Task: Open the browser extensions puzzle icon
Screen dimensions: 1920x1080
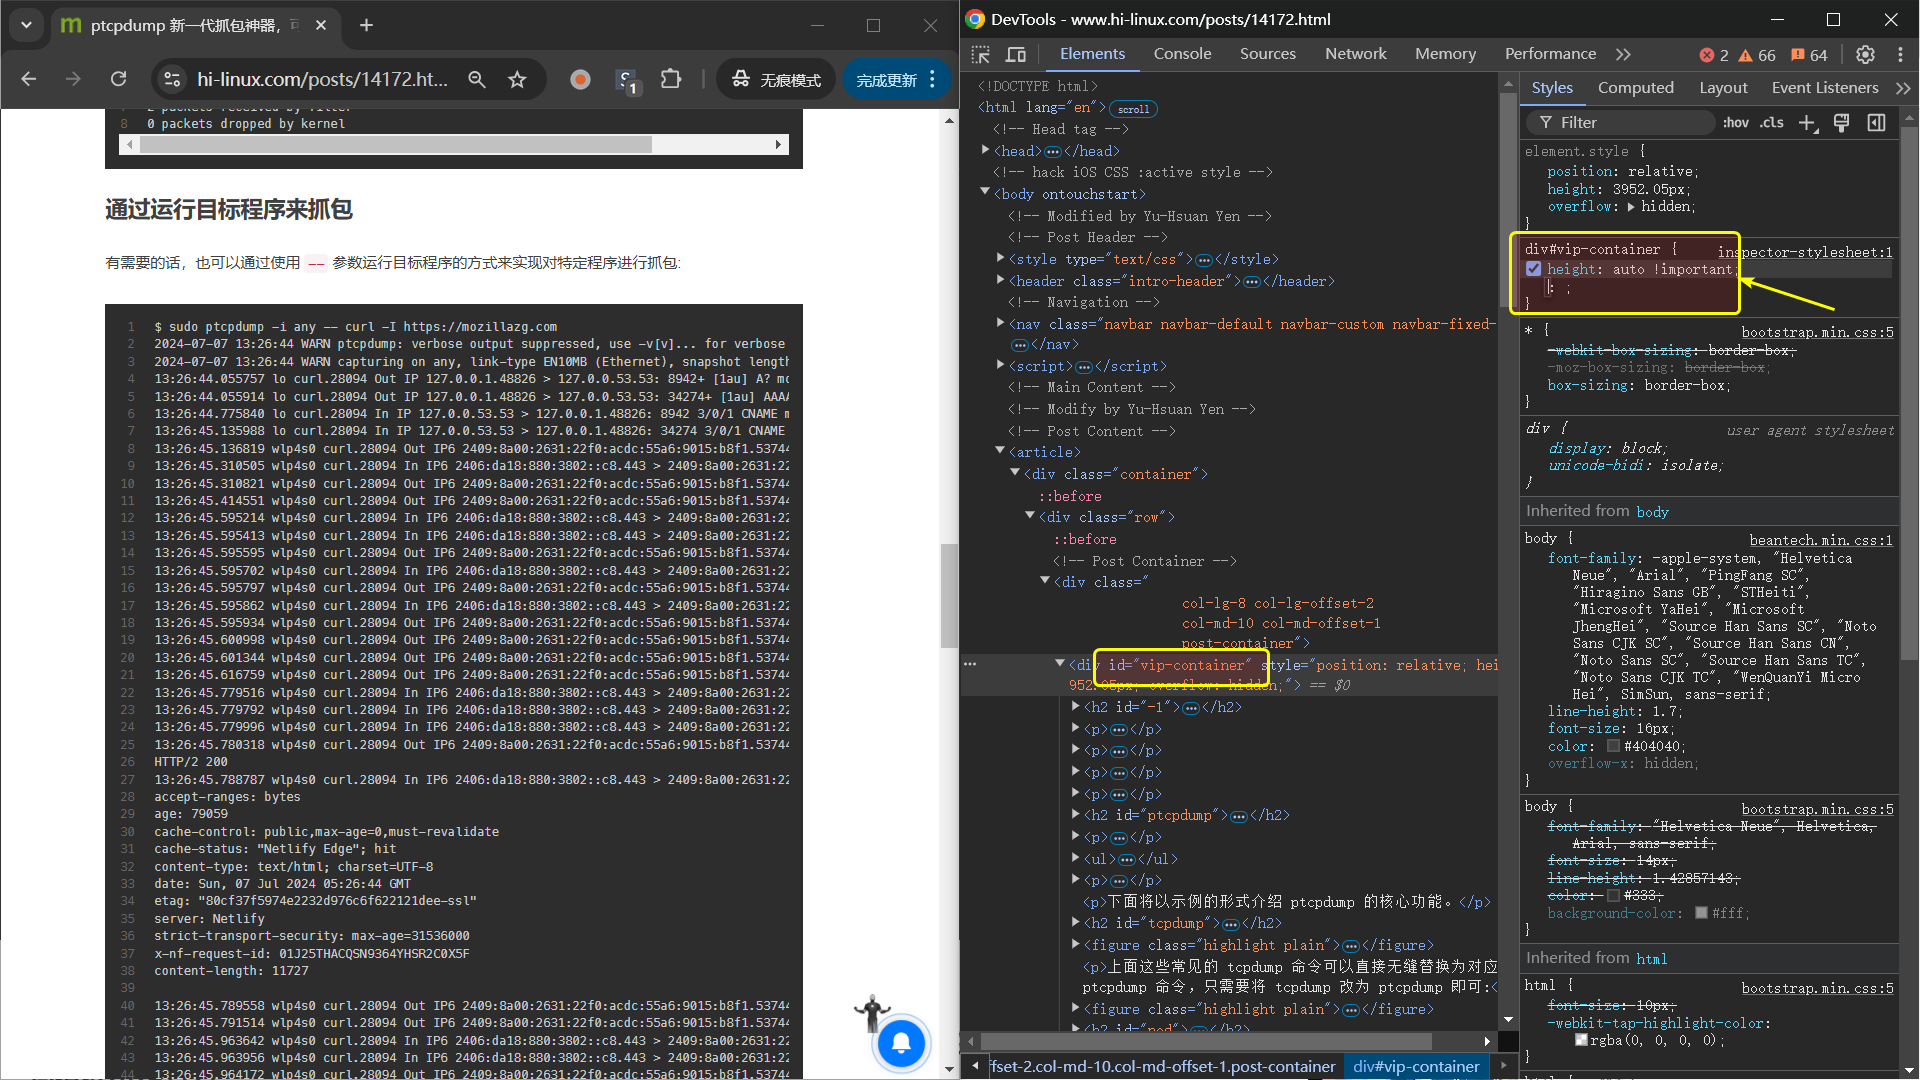Action: [671, 79]
